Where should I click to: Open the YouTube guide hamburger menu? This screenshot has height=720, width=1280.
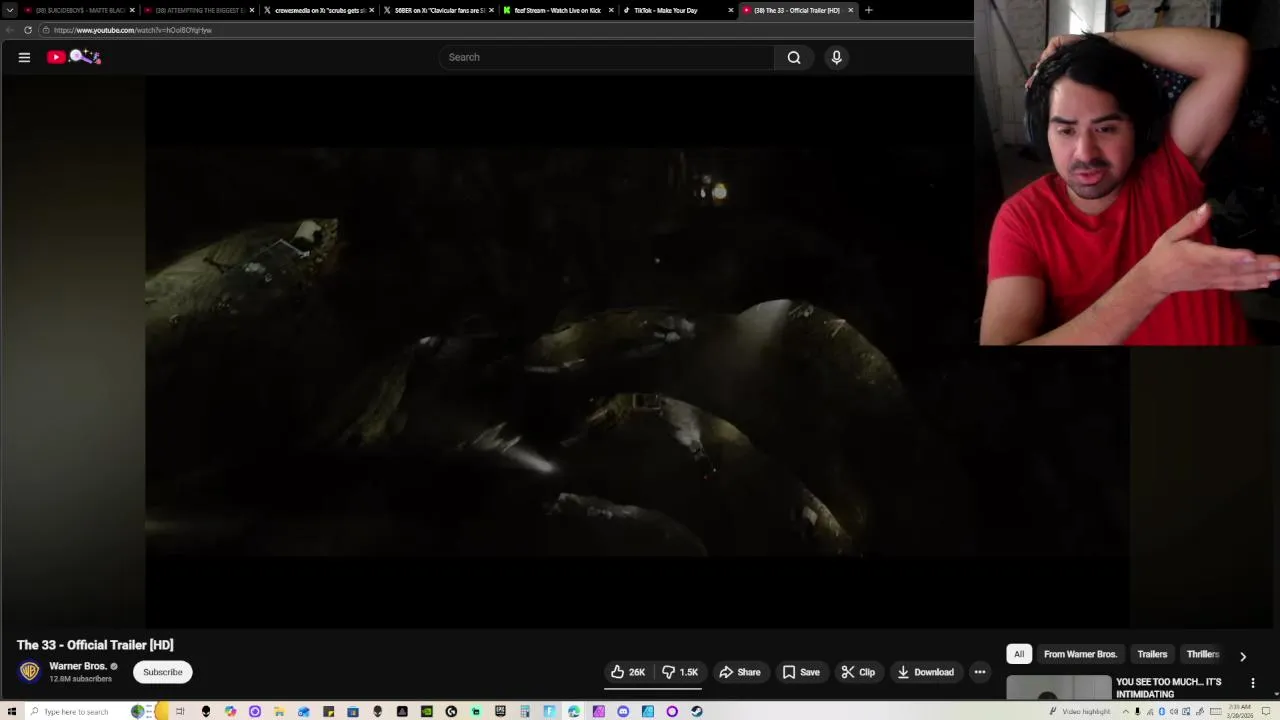click(24, 57)
